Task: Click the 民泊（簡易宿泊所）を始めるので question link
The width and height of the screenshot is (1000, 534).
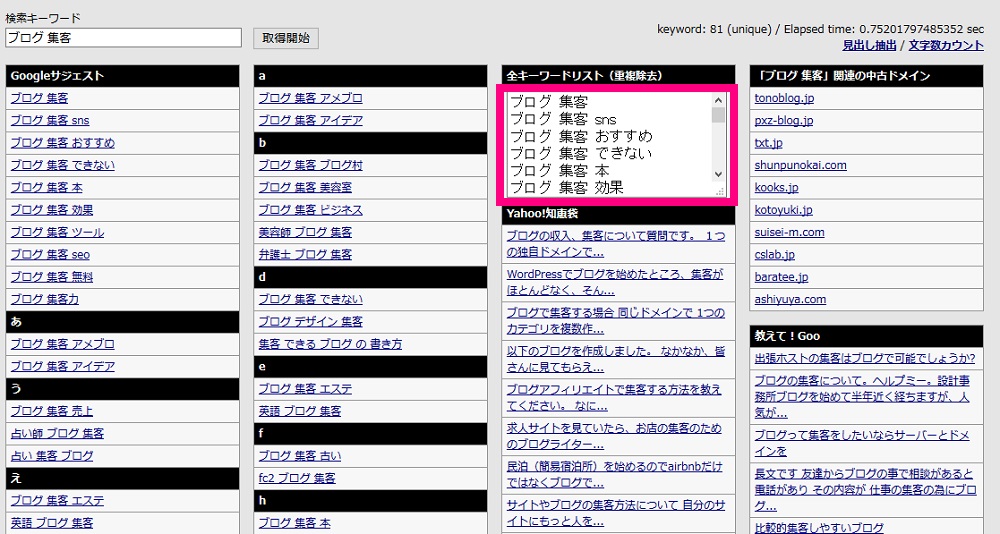Action: click(614, 474)
